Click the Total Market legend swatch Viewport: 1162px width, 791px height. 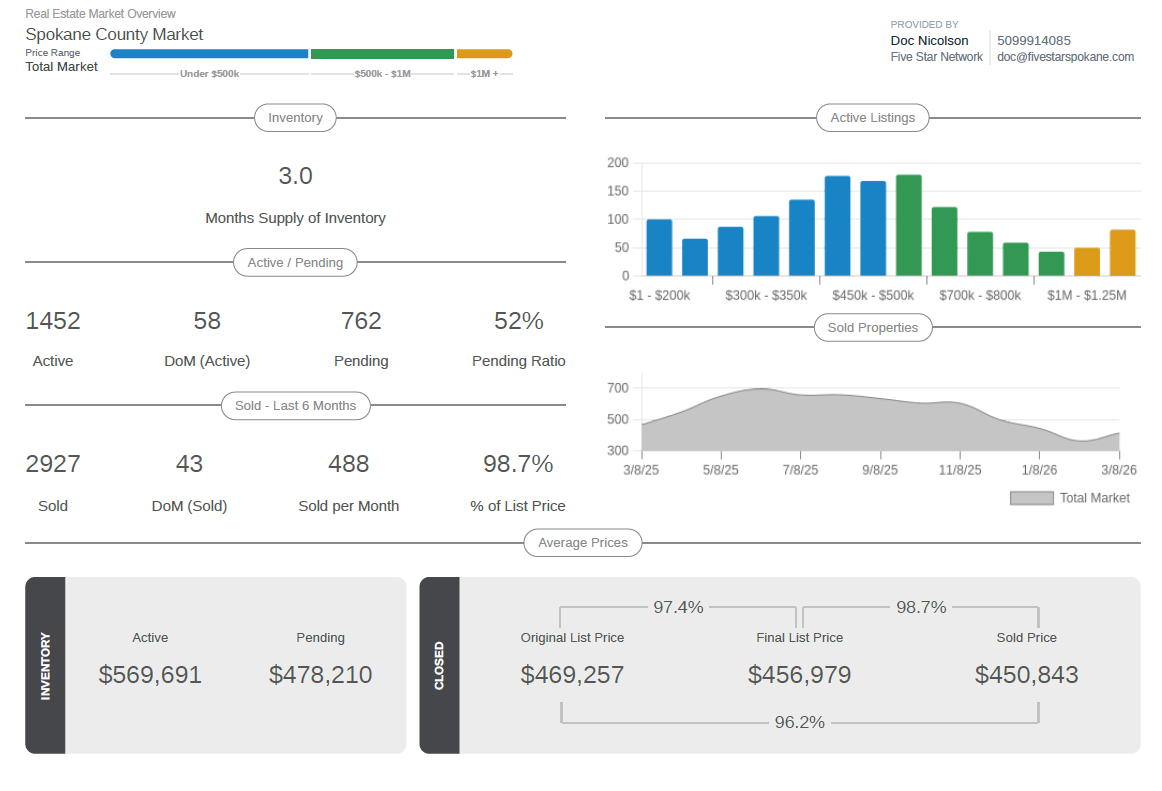pos(1031,498)
